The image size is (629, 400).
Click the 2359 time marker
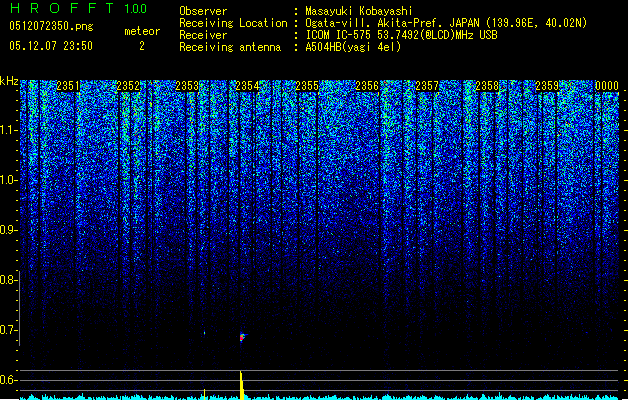click(x=547, y=86)
